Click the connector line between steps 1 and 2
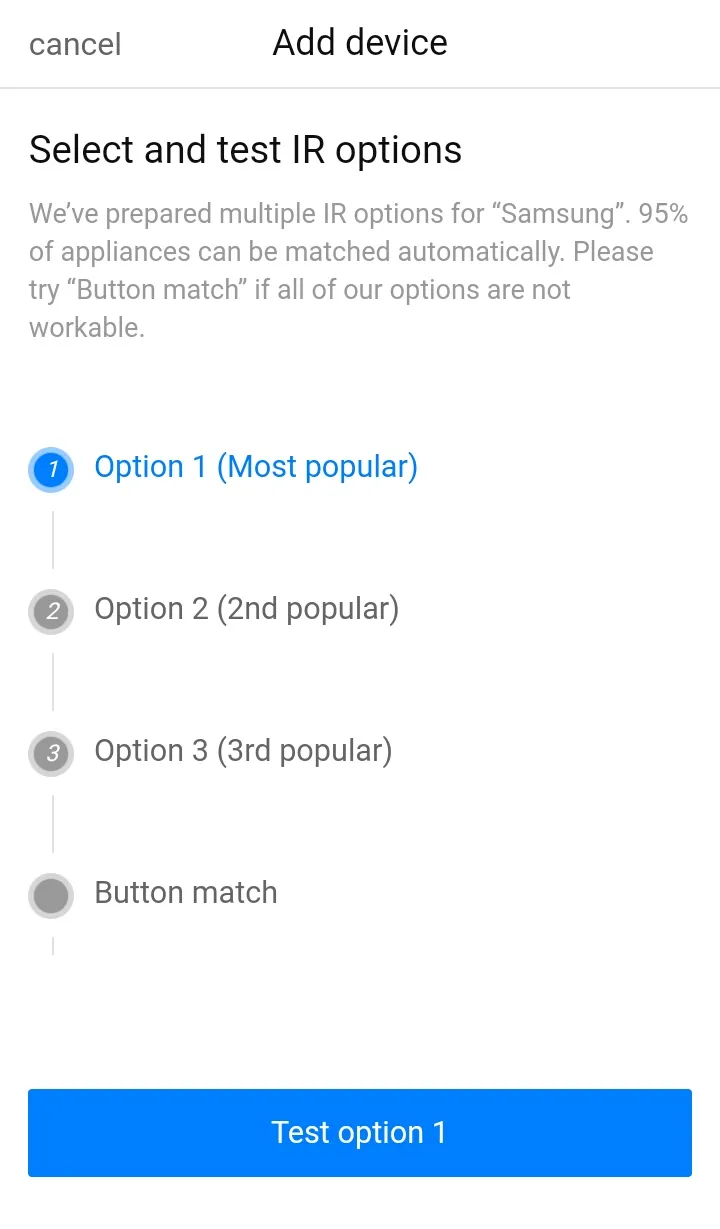 53,540
